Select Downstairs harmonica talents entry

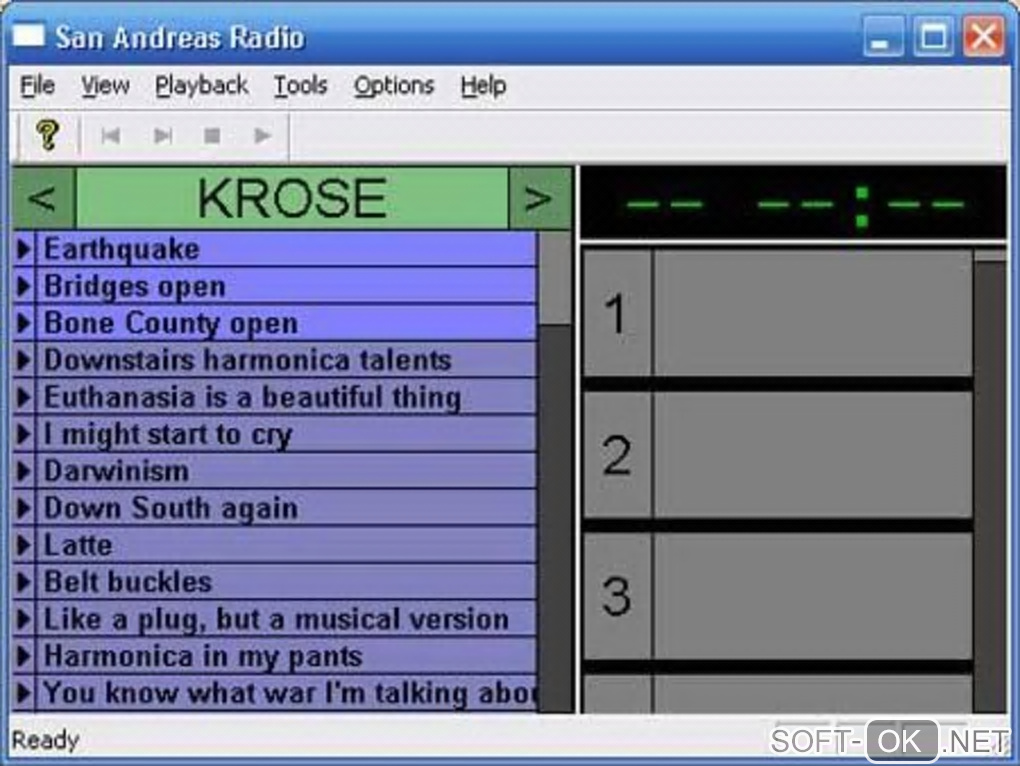pyautogui.click(x=286, y=360)
